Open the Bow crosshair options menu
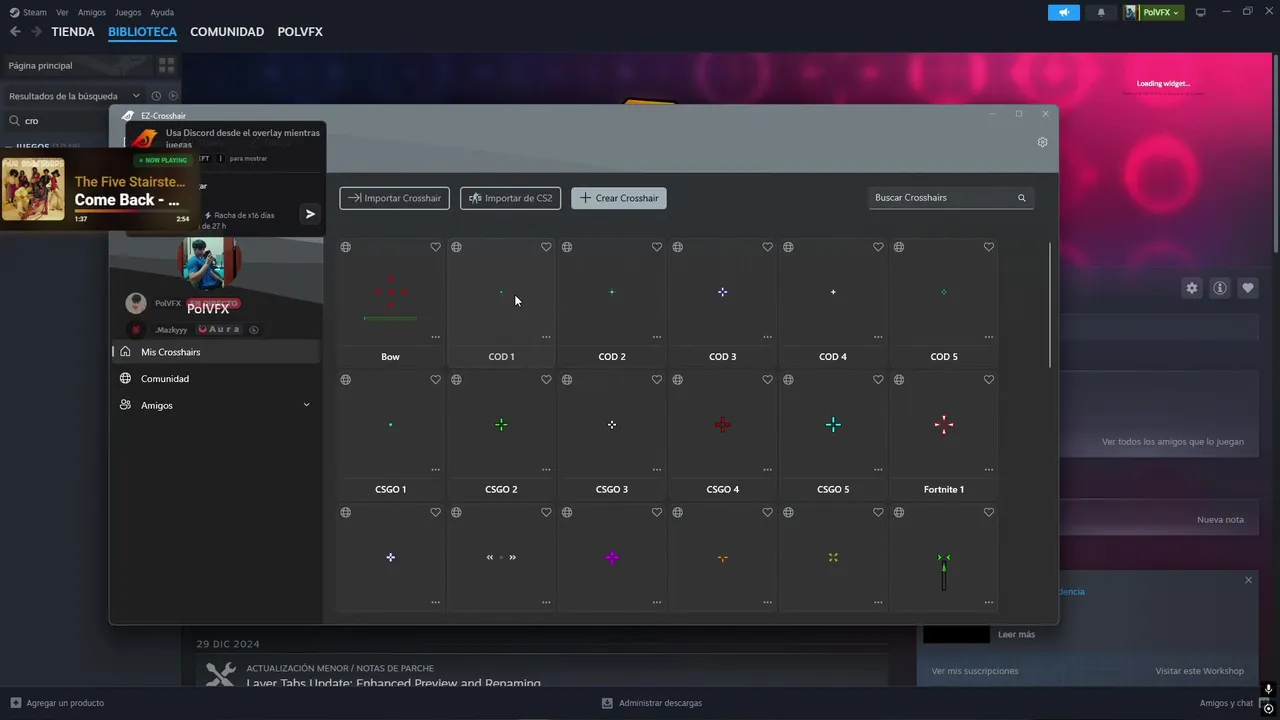This screenshot has width=1280, height=720. coord(435,337)
